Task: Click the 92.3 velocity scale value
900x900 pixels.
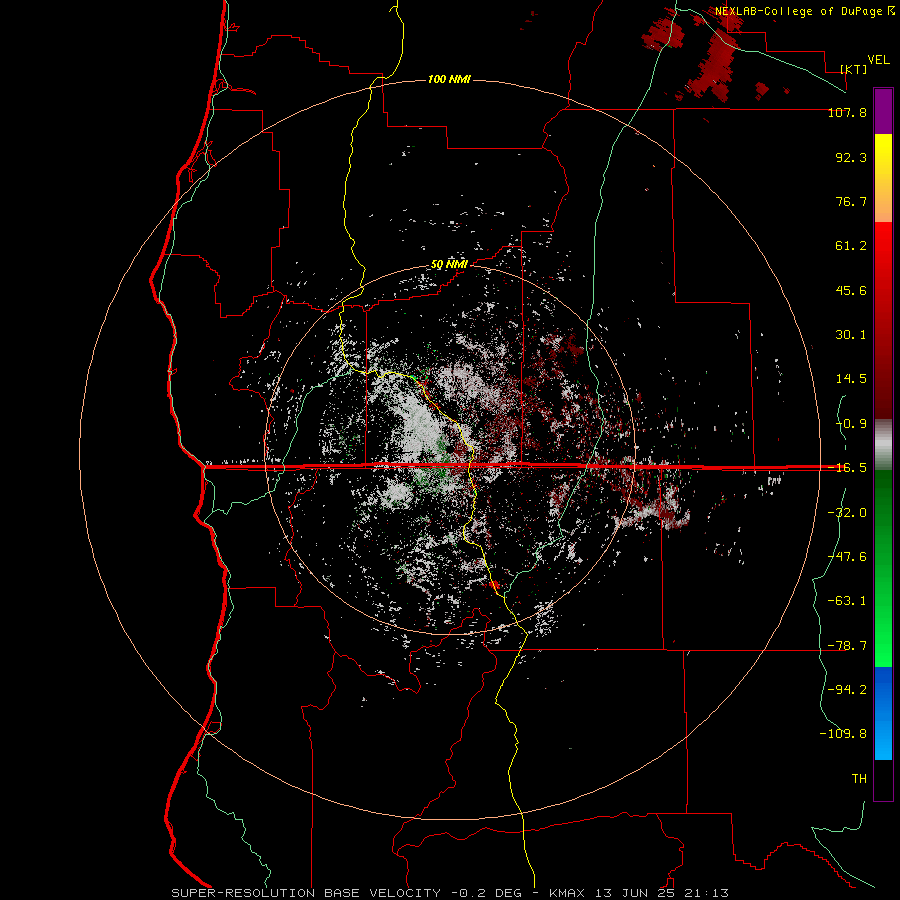Action: pos(851,157)
